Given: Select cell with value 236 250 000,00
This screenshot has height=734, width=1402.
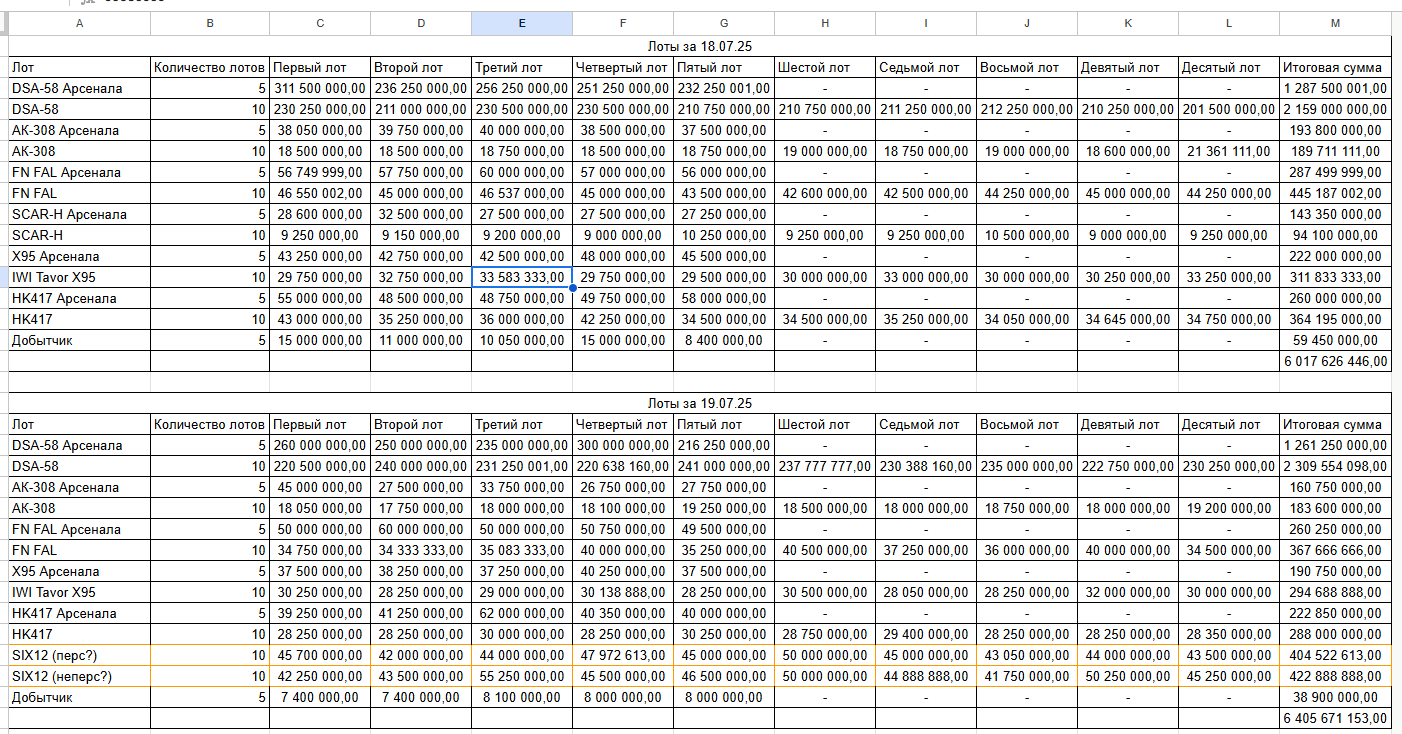Looking at the screenshot, I should [421, 88].
